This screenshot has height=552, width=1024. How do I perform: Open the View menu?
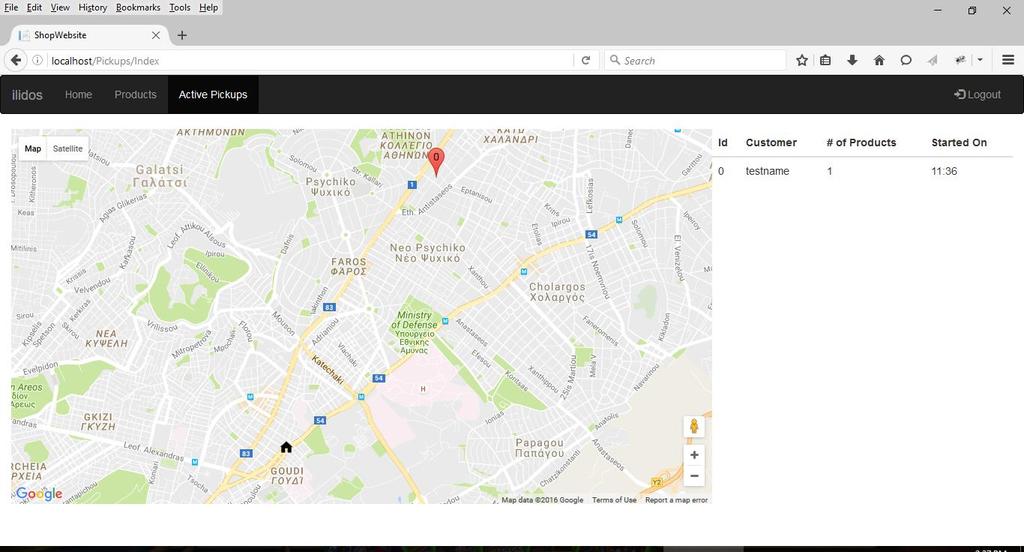(x=59, y=7)
